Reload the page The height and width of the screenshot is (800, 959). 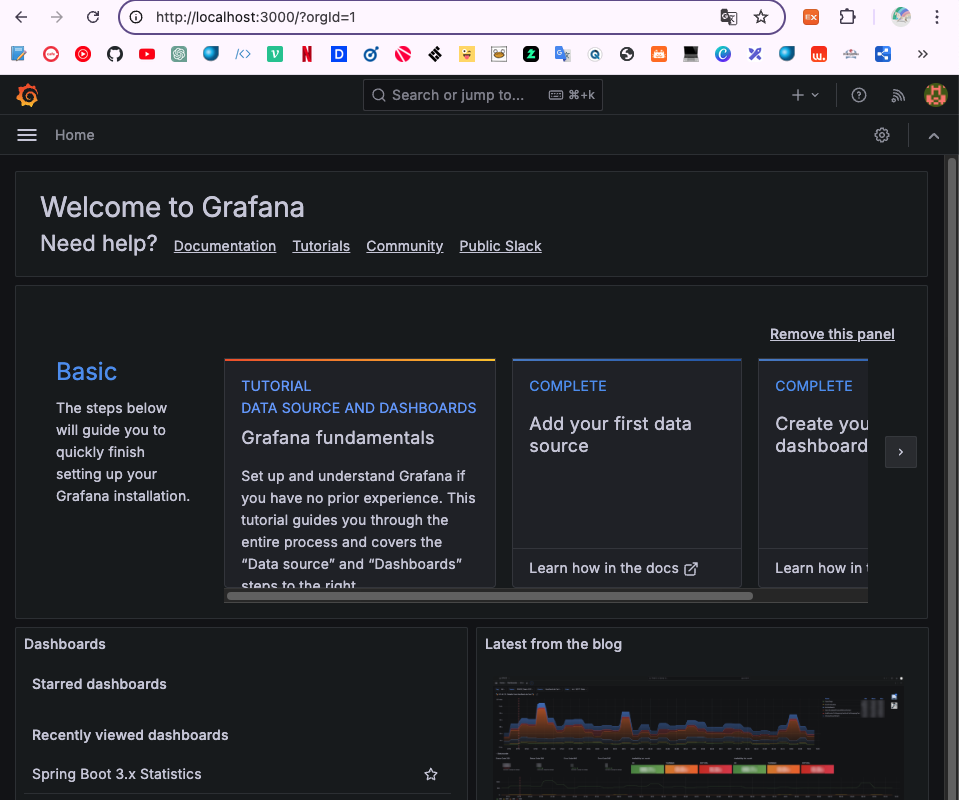coord(93,17)
